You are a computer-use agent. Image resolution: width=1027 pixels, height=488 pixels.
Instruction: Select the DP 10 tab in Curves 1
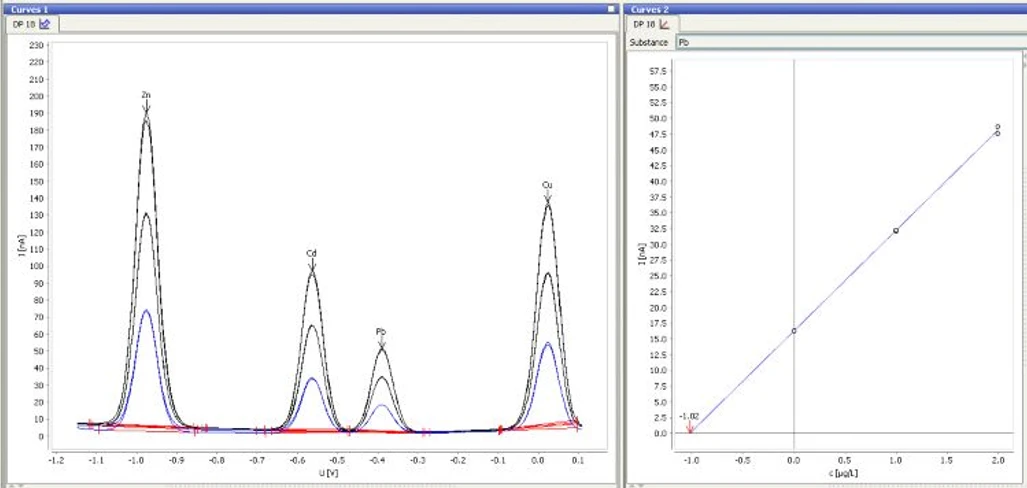[x=26, y=23]
